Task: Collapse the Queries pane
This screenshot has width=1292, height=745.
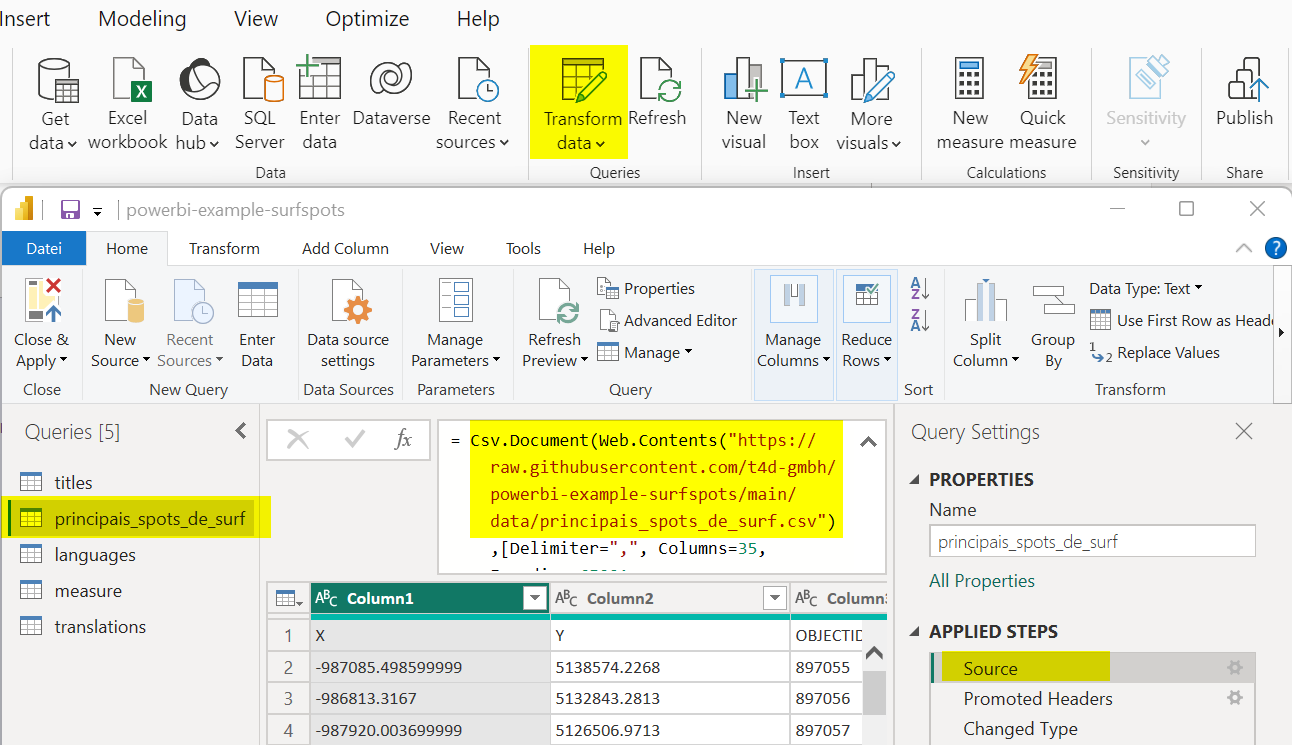Action: click(240, 431)
